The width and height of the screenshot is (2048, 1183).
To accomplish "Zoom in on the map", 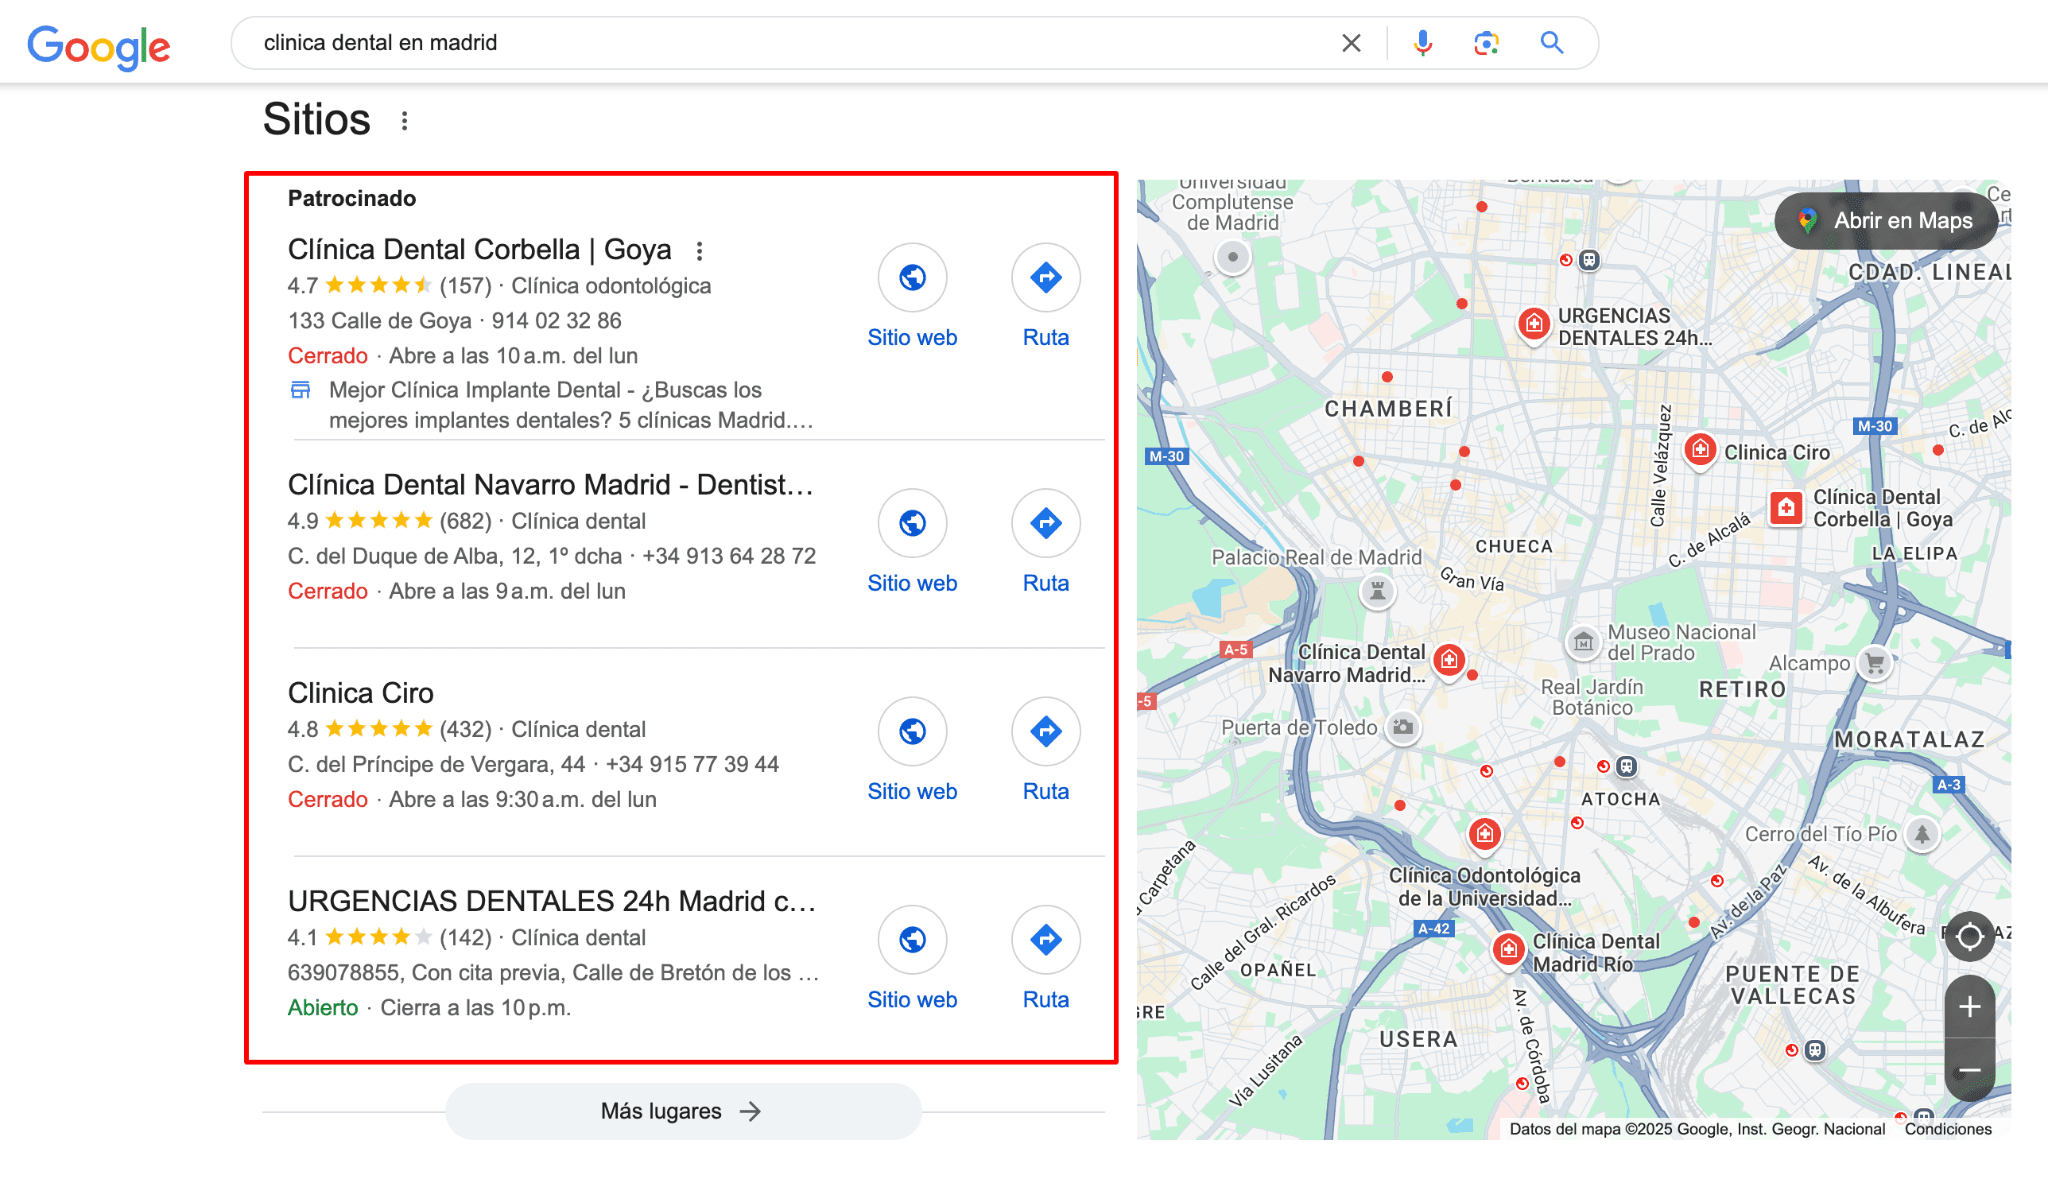I will (x=1969, y=1007).
